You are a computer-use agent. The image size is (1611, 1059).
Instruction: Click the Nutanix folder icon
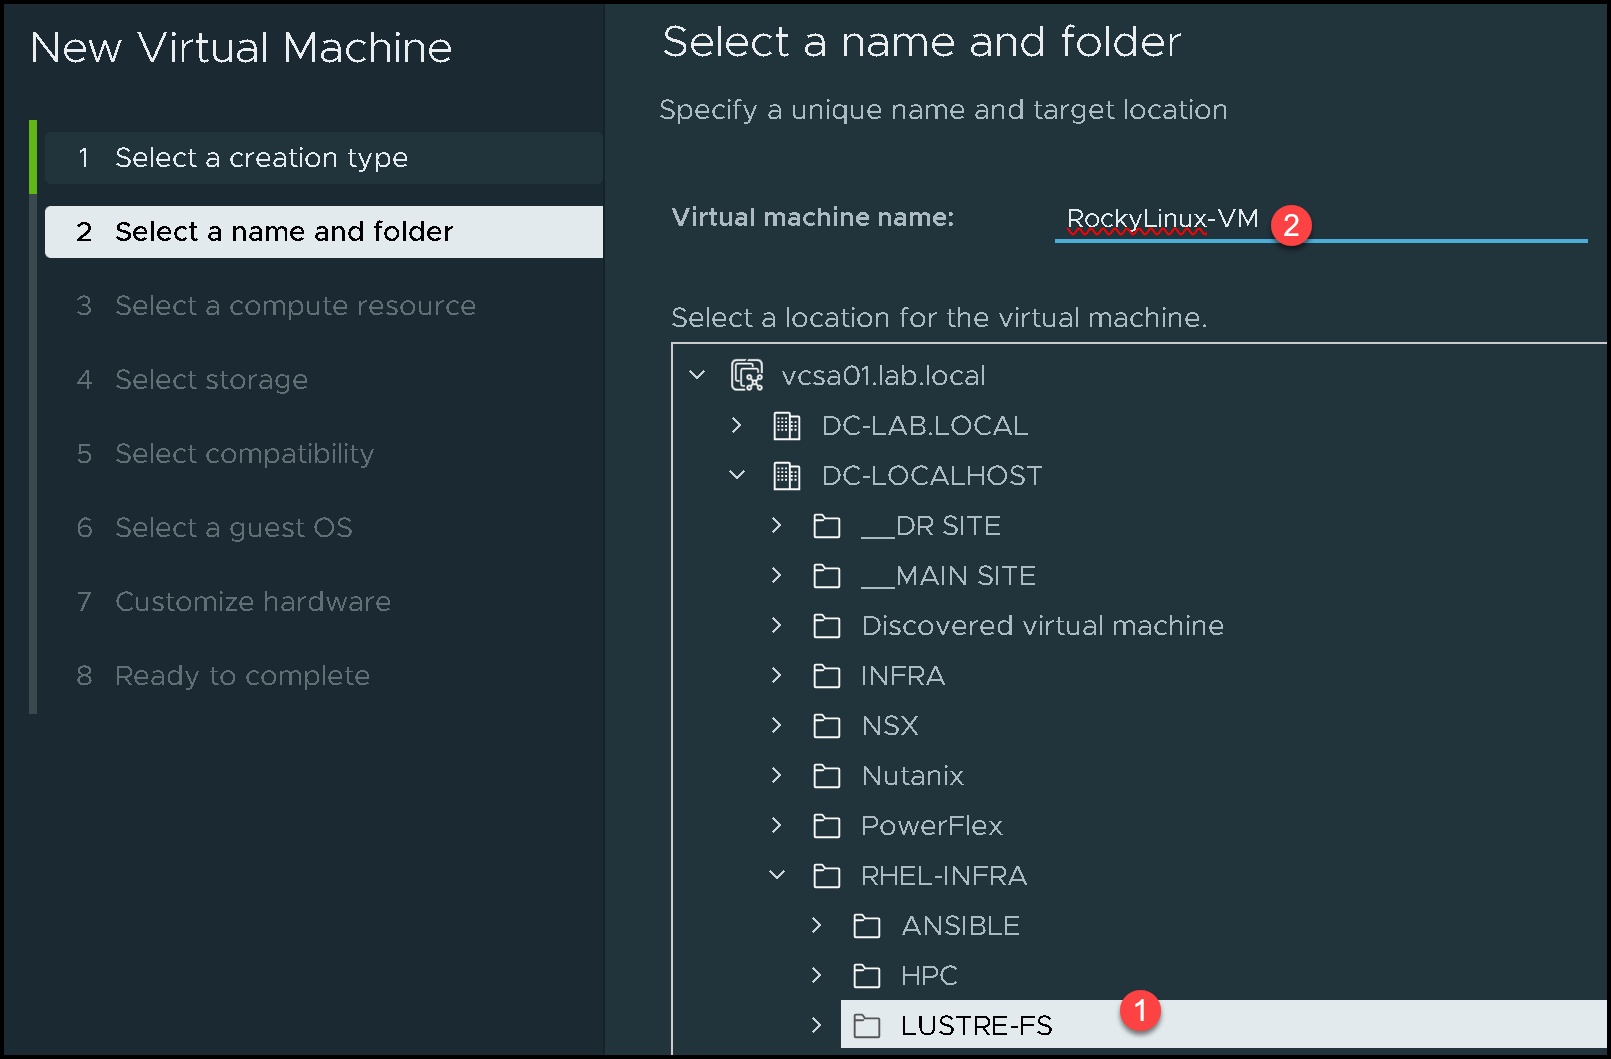coord(827,776)
